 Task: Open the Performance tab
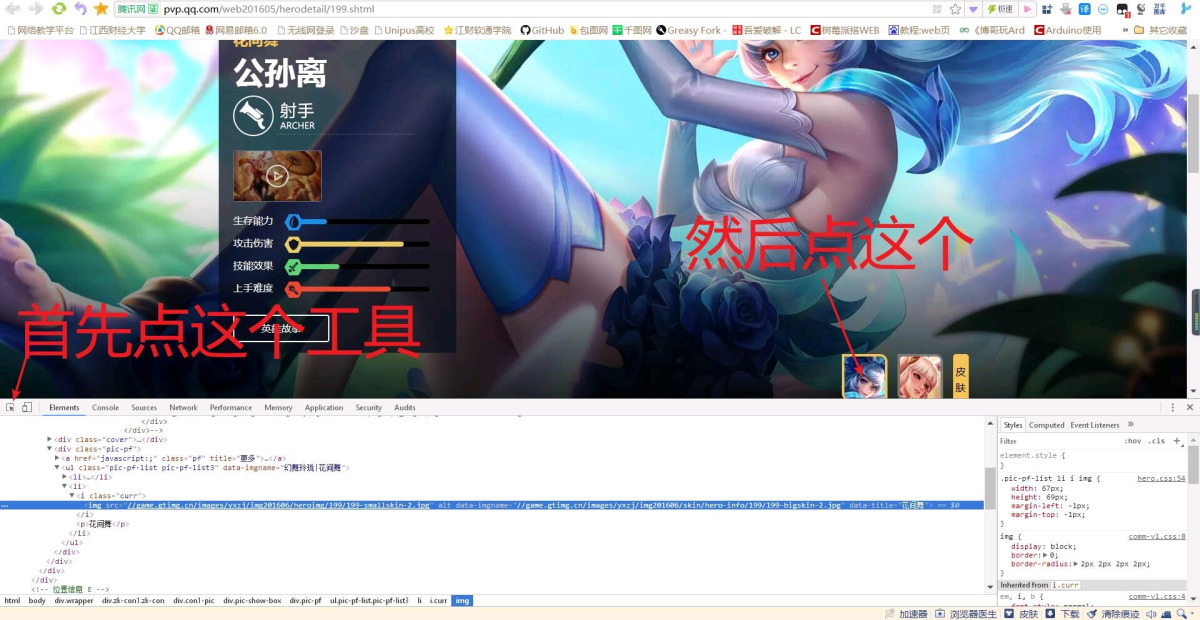(x=231, y=408)
